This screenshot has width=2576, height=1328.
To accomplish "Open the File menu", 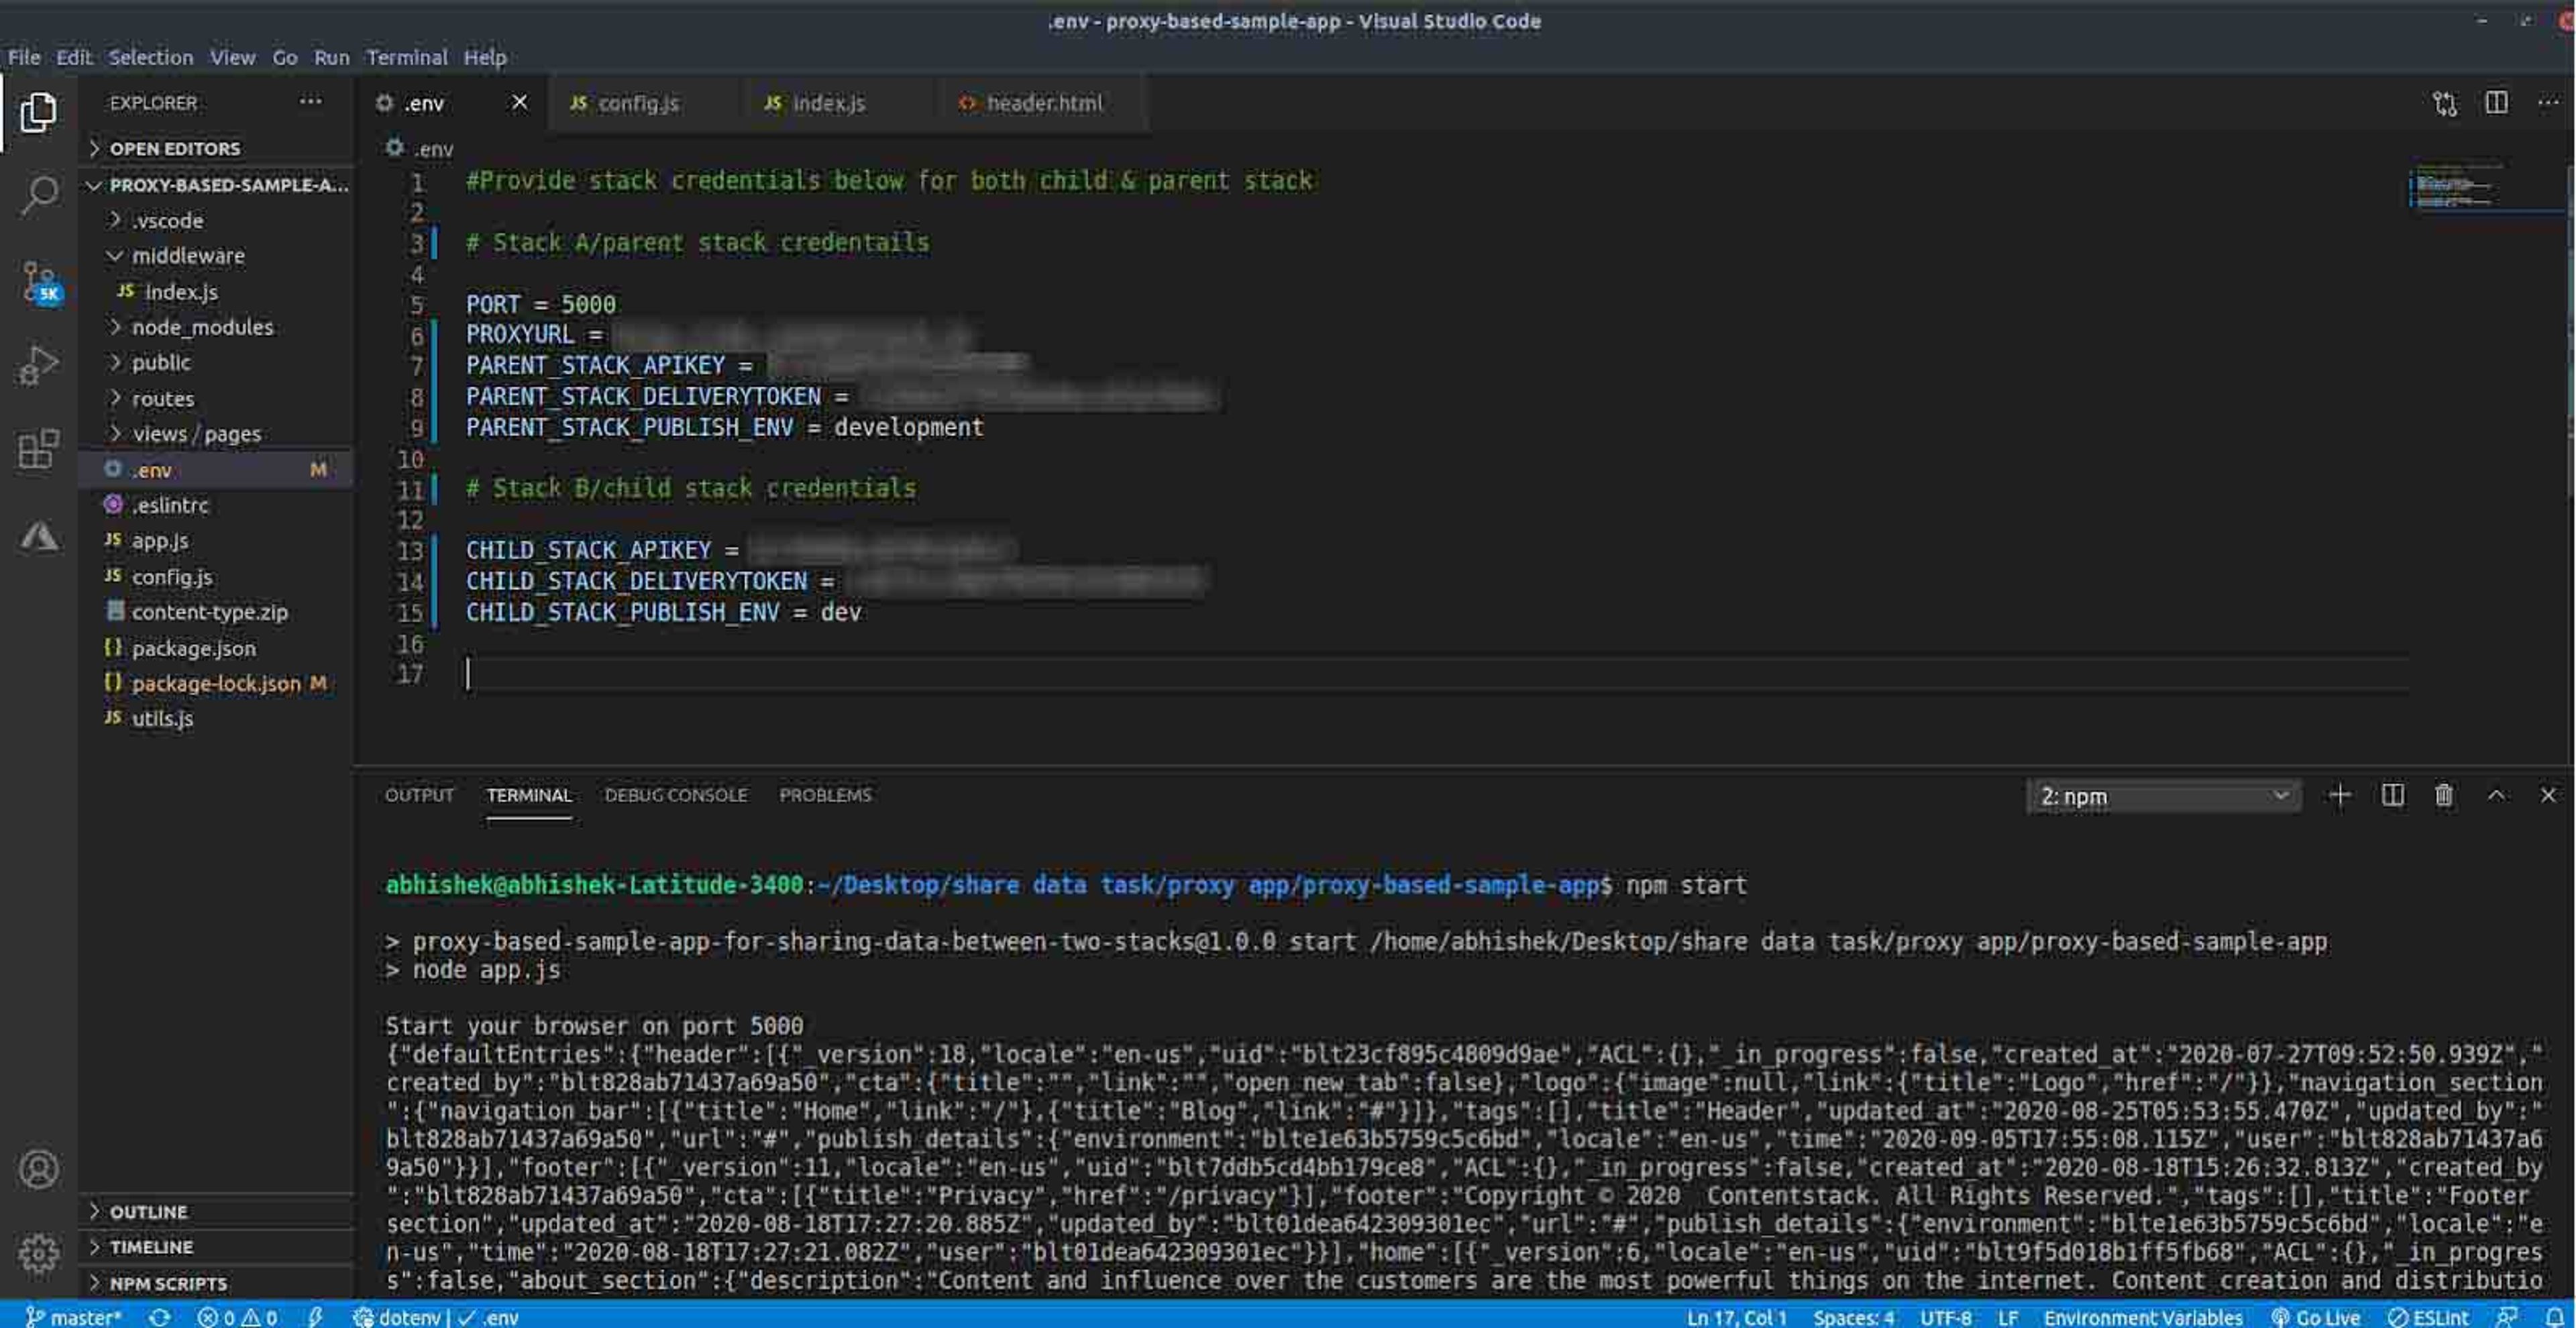I will (x=24, y=57).
